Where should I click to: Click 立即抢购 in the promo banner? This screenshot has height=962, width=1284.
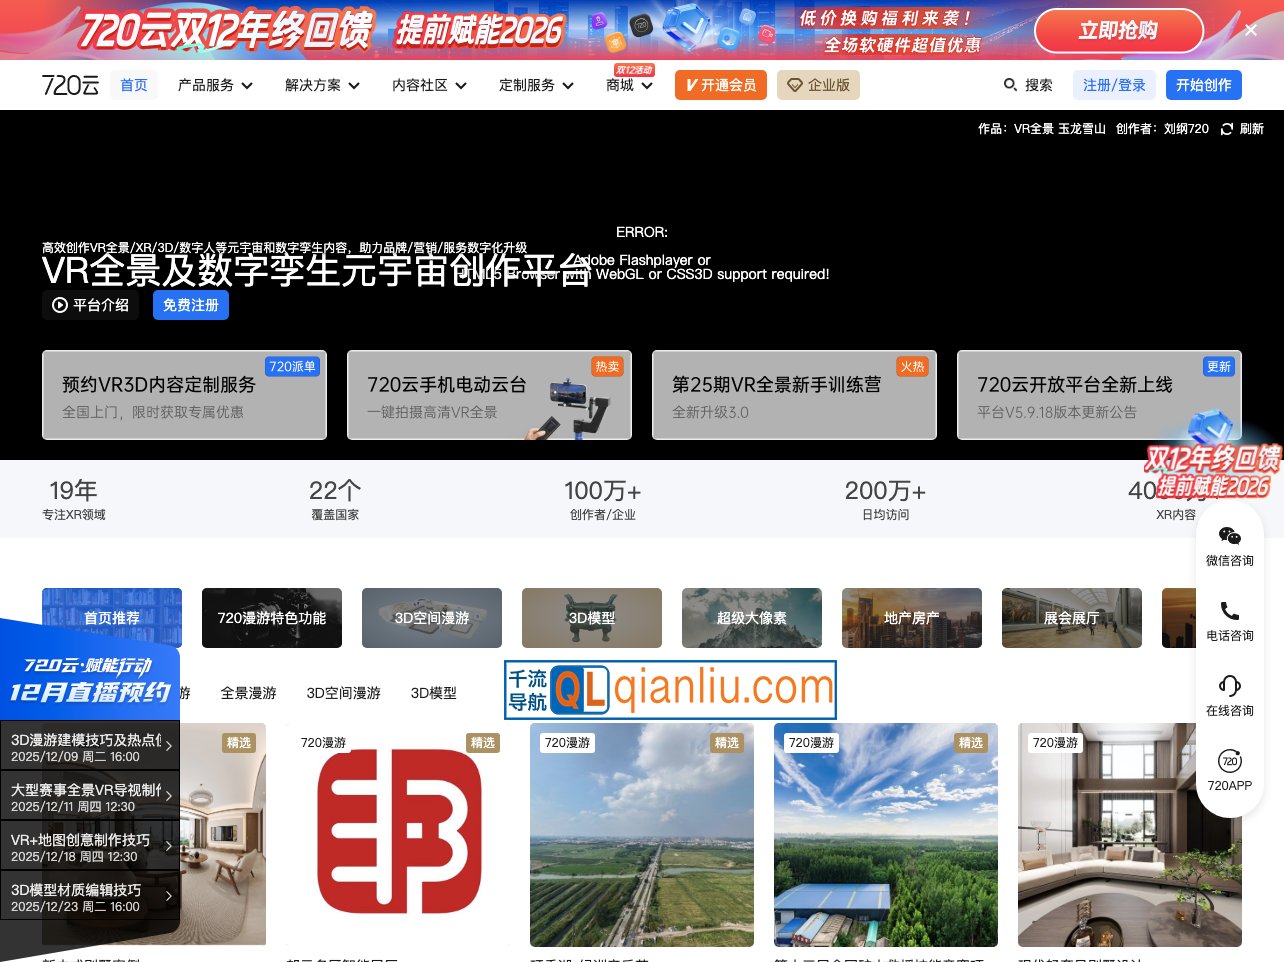[1118, 30]
